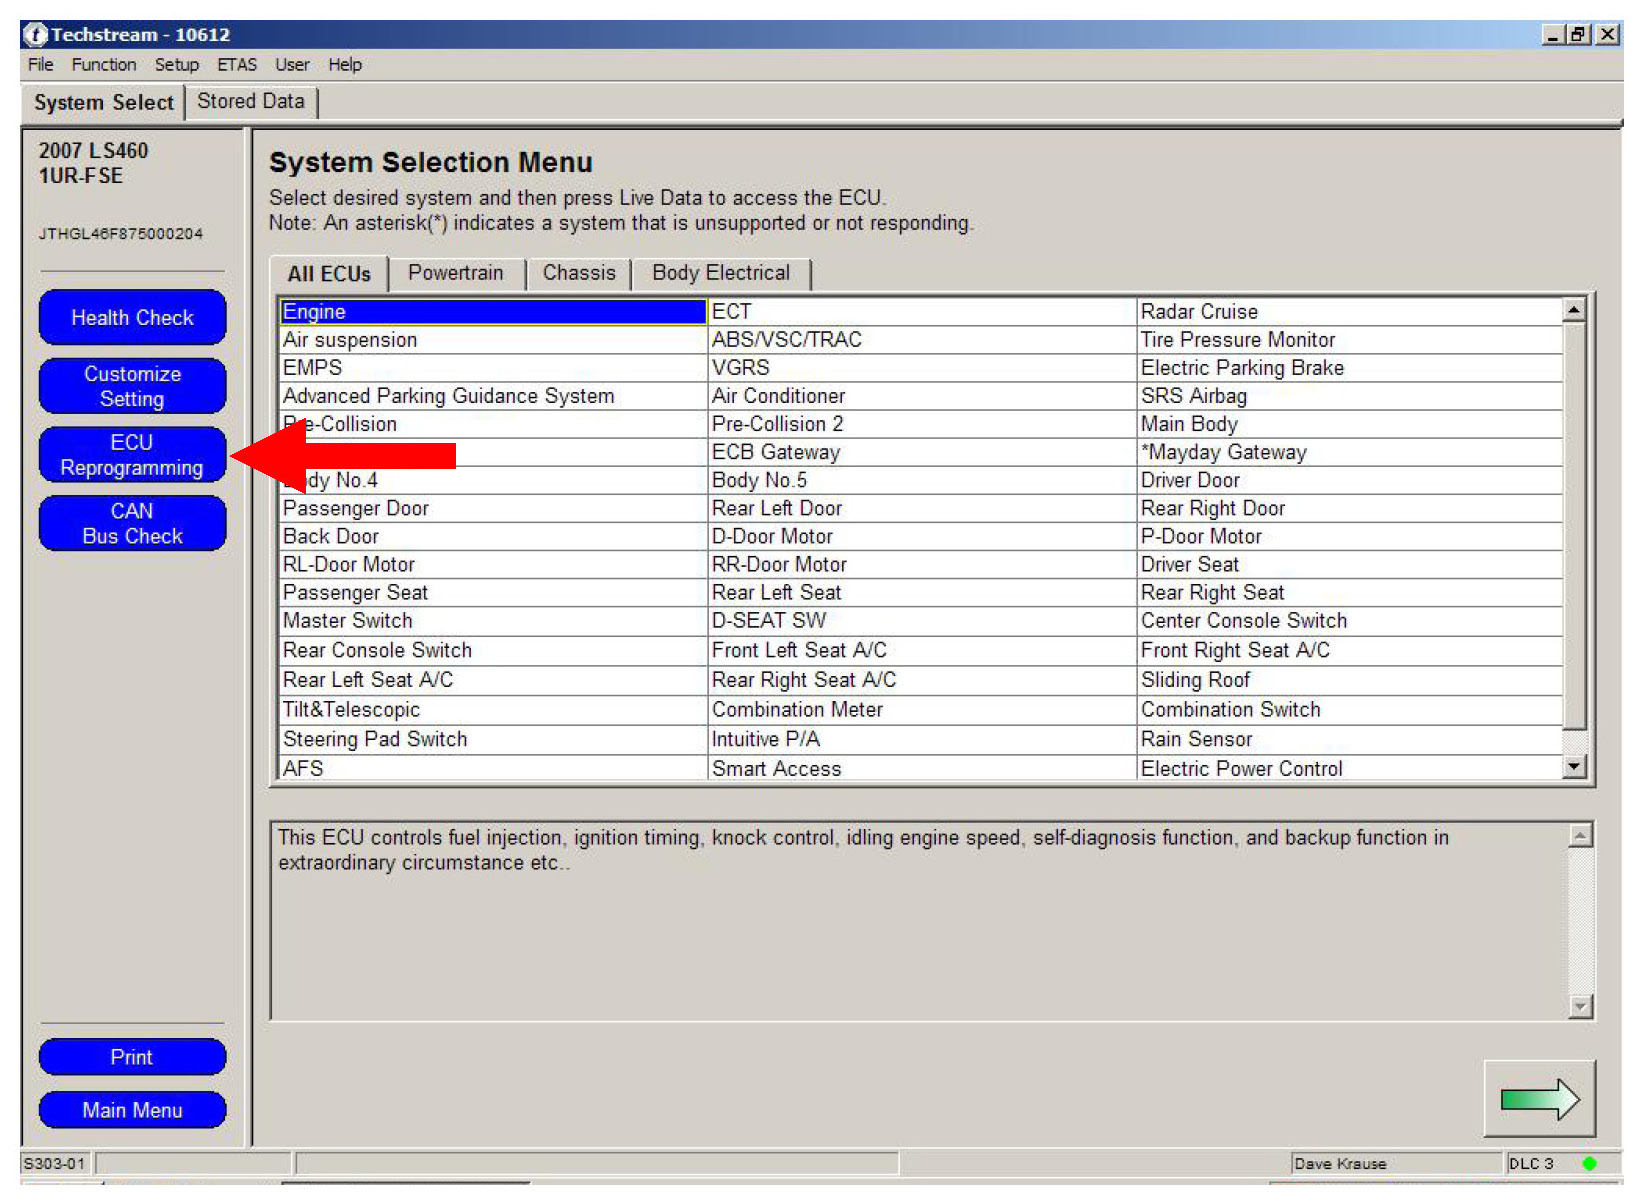Select ABS/VSC/TRAC from the ECU list
1644x1203 pixels.
click(786, 340)
